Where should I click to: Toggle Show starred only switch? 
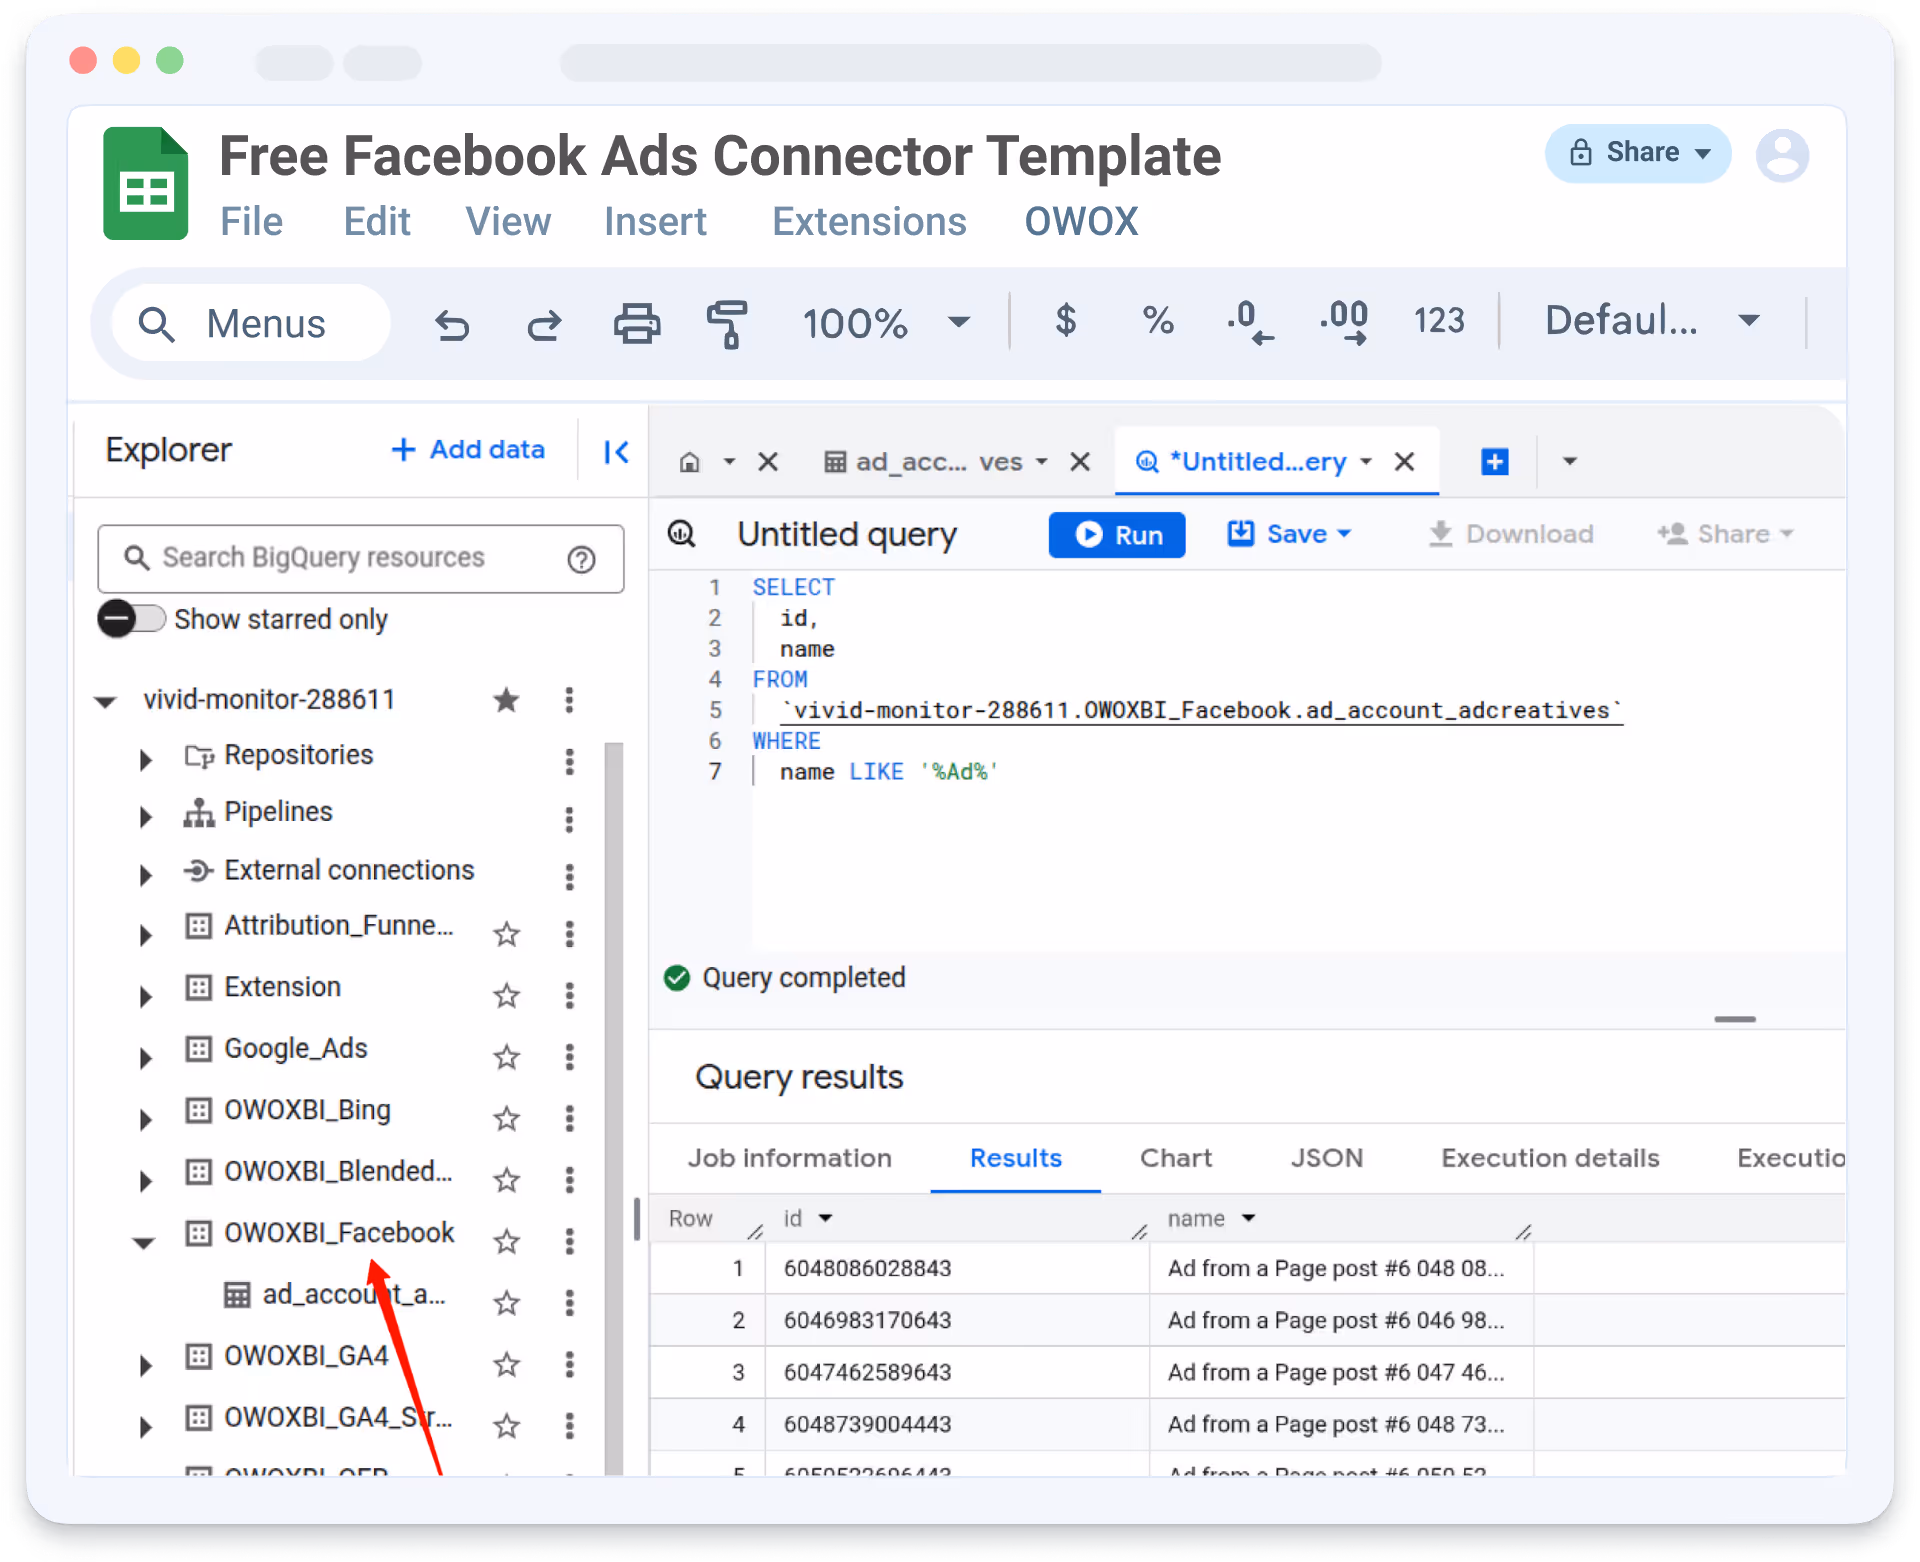pos(132,619)
